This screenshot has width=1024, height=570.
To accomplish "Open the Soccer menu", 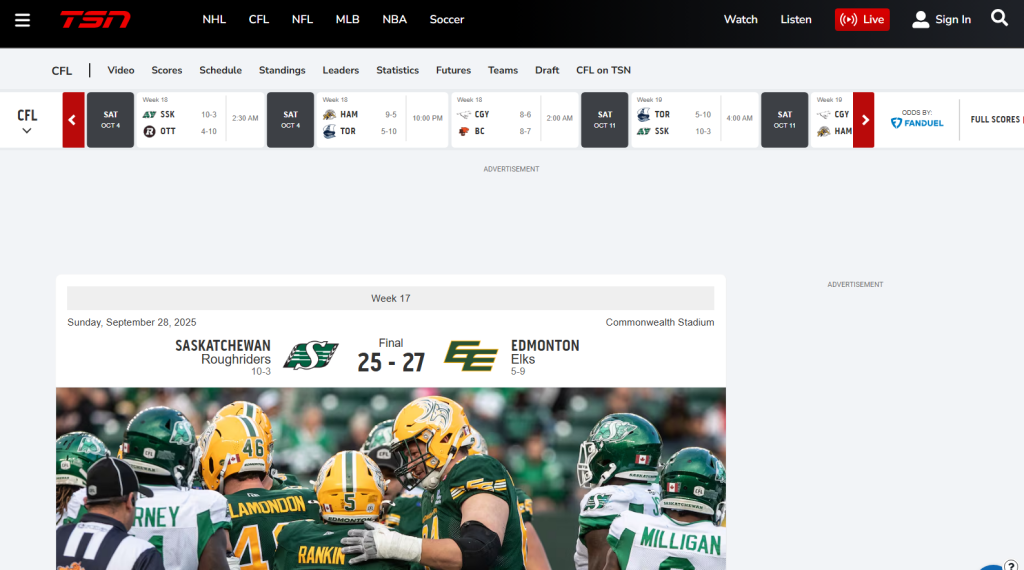I will [x=447, y=20].
